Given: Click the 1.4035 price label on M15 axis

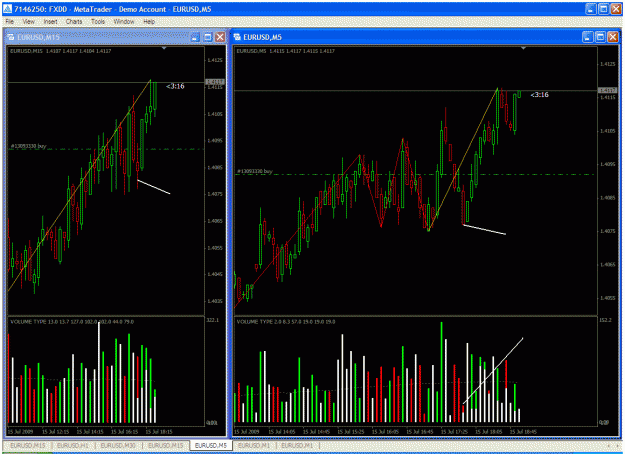Looking at the screenshot, I should point(215,301).
